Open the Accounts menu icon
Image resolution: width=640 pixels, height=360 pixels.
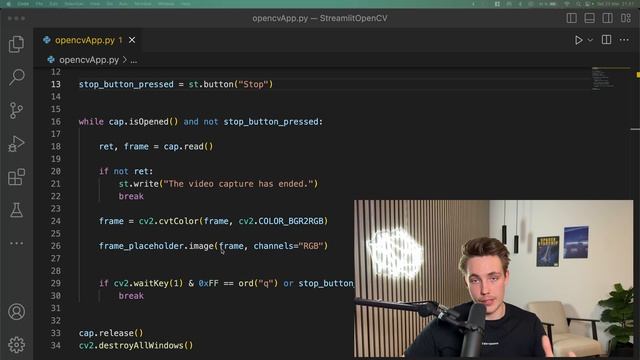[16, 312]
